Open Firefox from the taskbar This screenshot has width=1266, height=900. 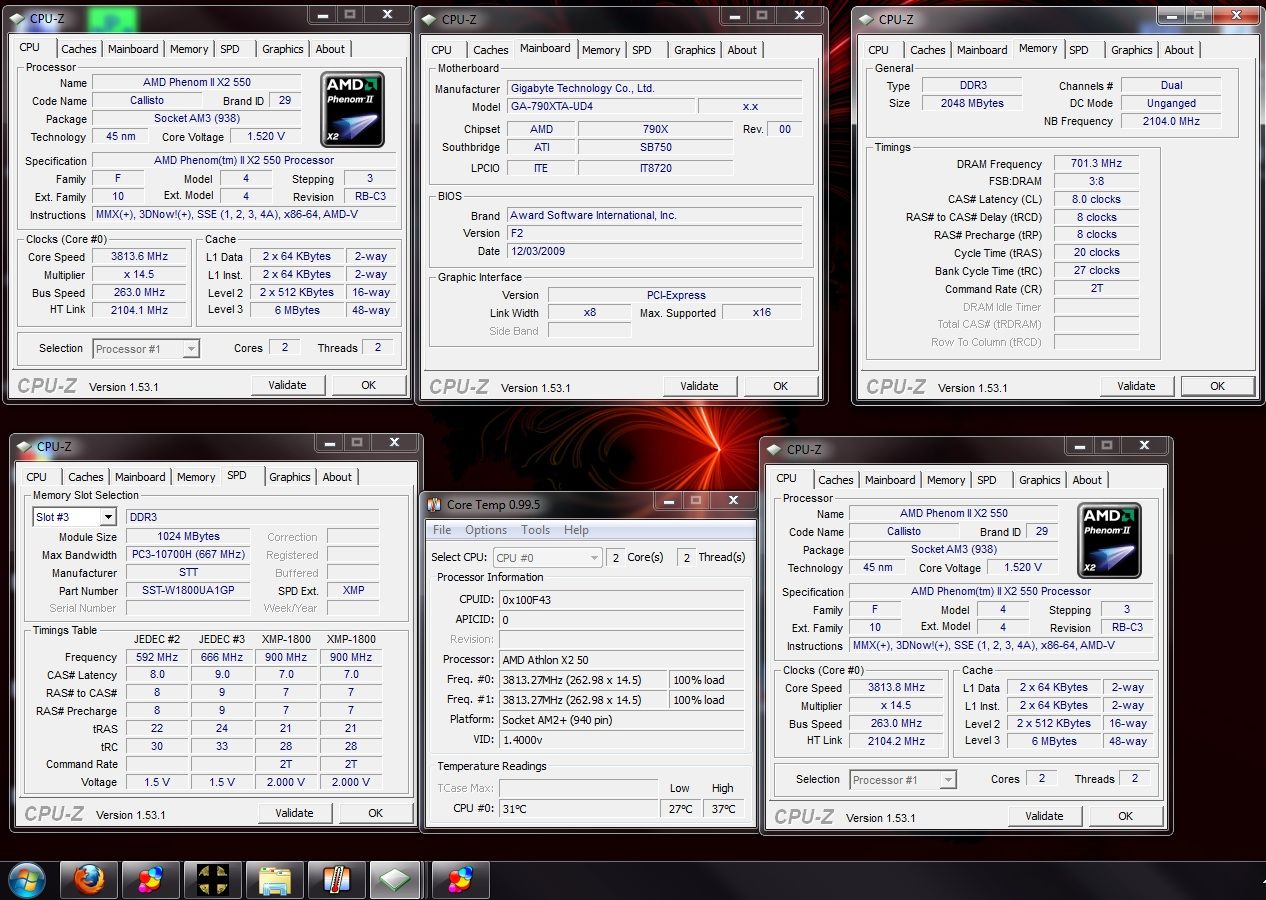88,880
